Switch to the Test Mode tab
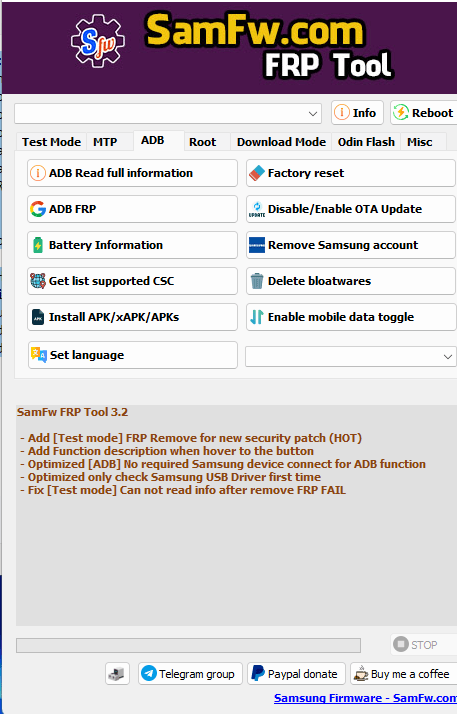Viewport: 457px width, 714px height. pos(51,142)
